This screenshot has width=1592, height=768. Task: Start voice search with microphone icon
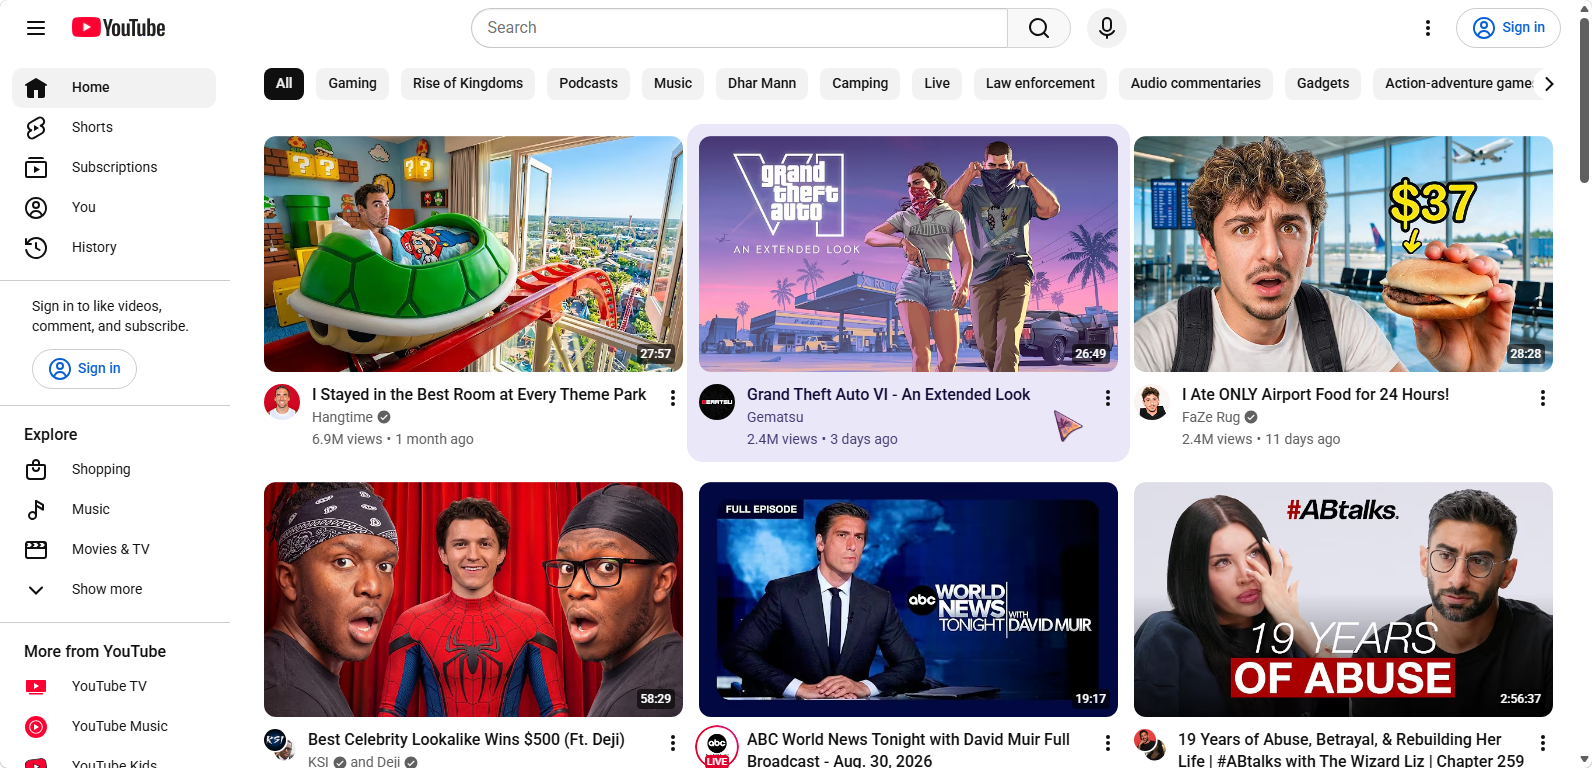pyautogui.click(x=1107, y=28)
